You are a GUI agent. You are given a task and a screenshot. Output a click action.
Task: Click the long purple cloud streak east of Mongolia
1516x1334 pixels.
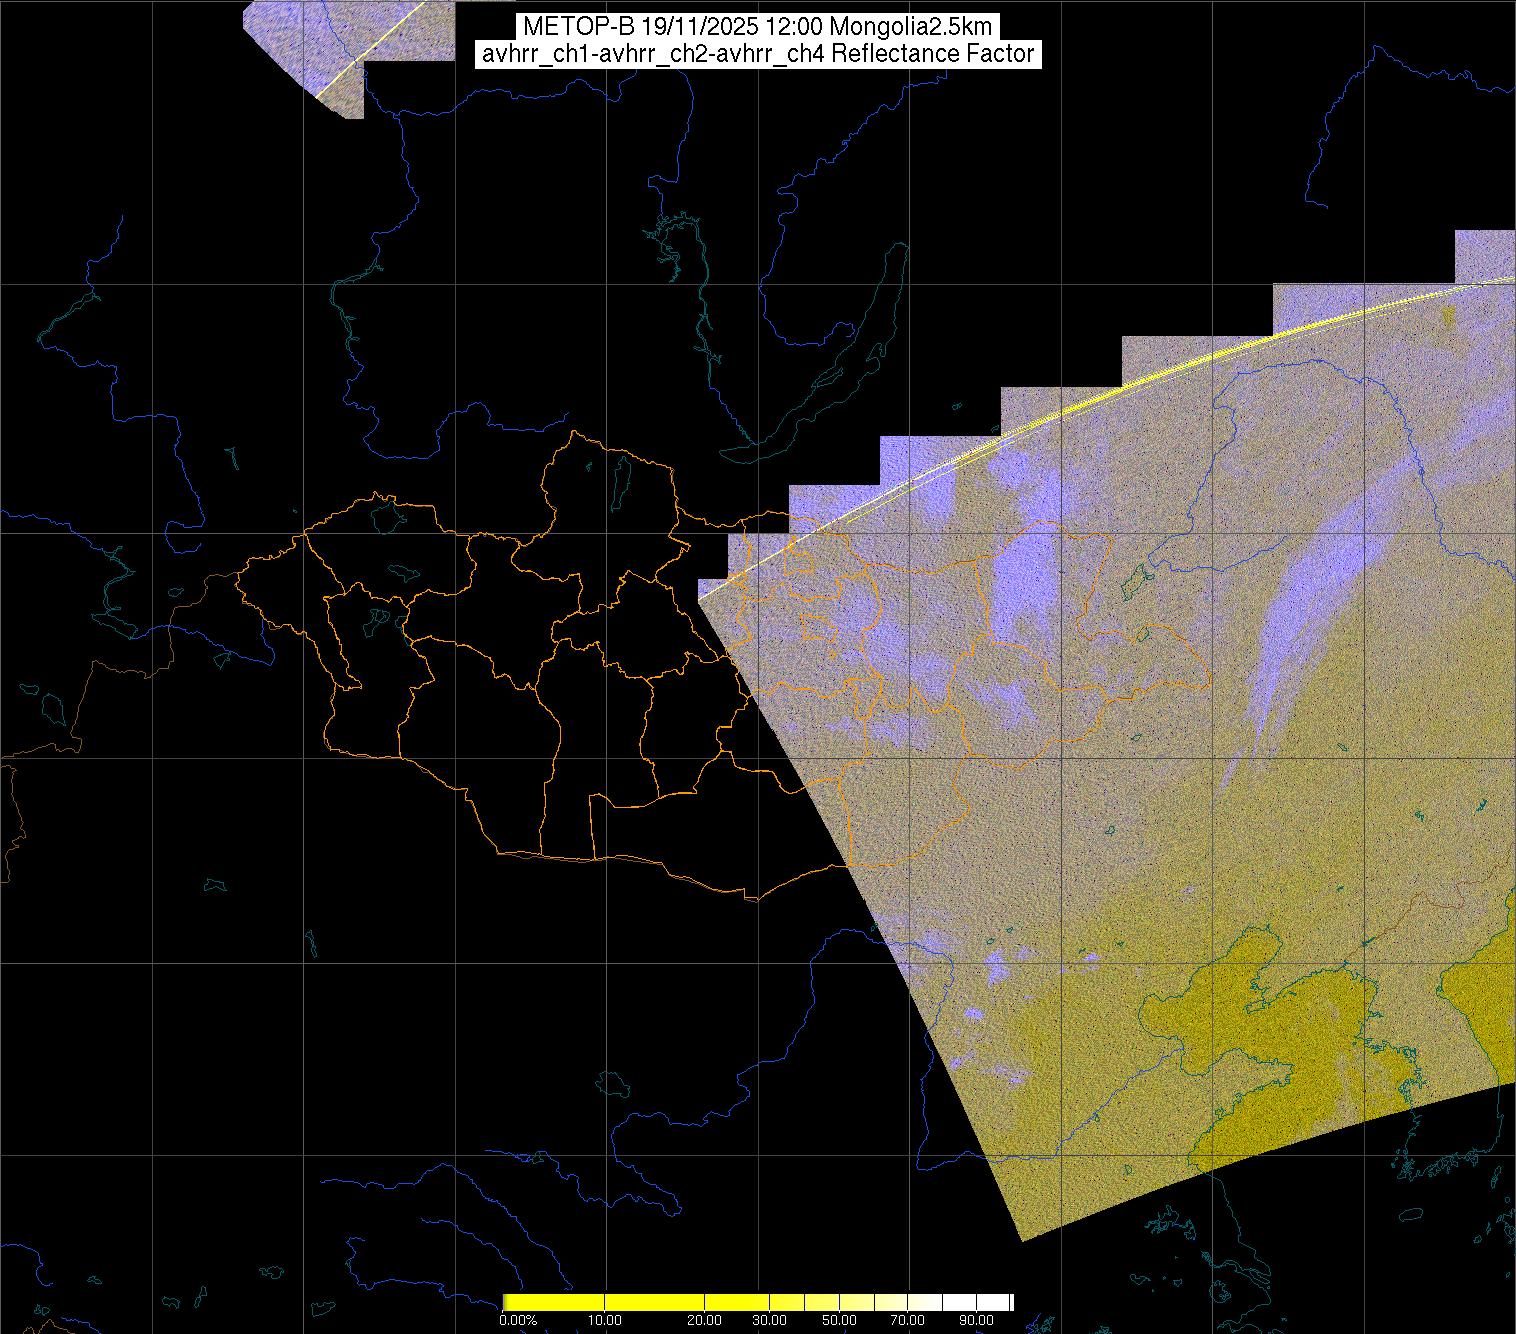1290,620
